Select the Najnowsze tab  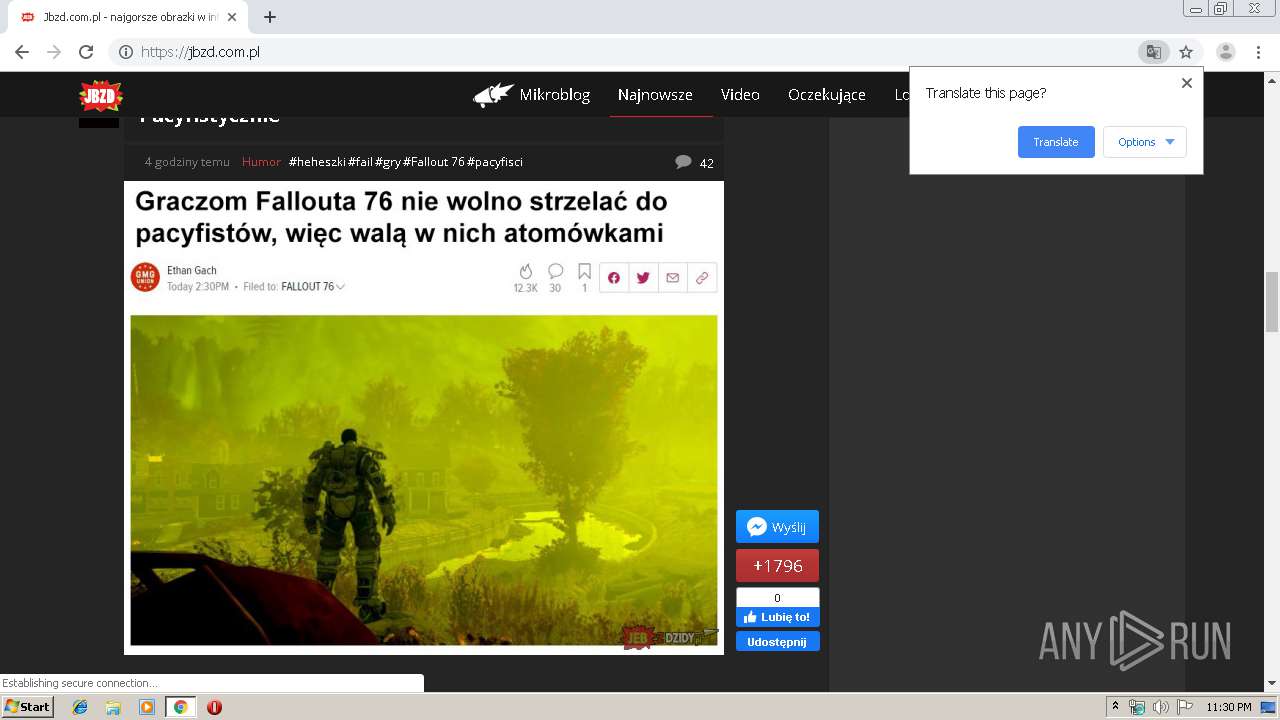coord(655,95)
